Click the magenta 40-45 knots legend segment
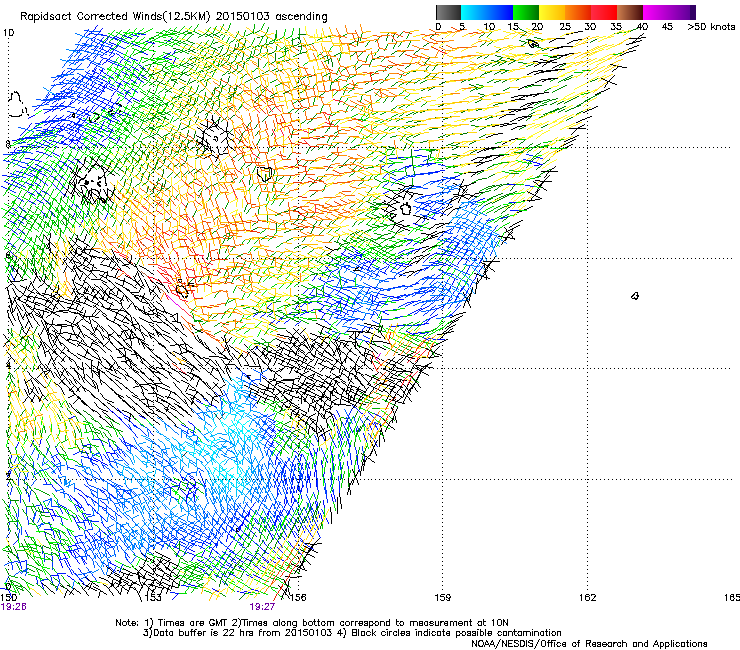The image size is (740, 650). coord(656,12)
